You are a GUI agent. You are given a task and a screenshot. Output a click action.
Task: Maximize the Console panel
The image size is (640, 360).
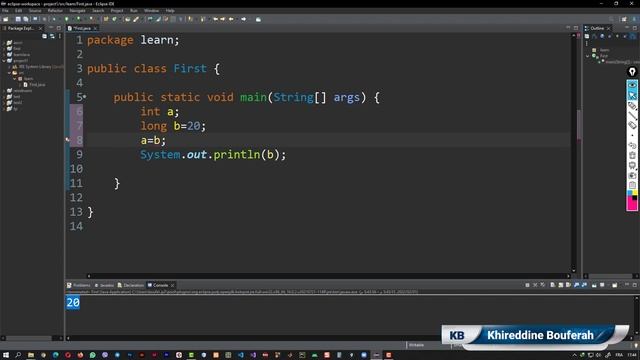[x=634, y=285]
